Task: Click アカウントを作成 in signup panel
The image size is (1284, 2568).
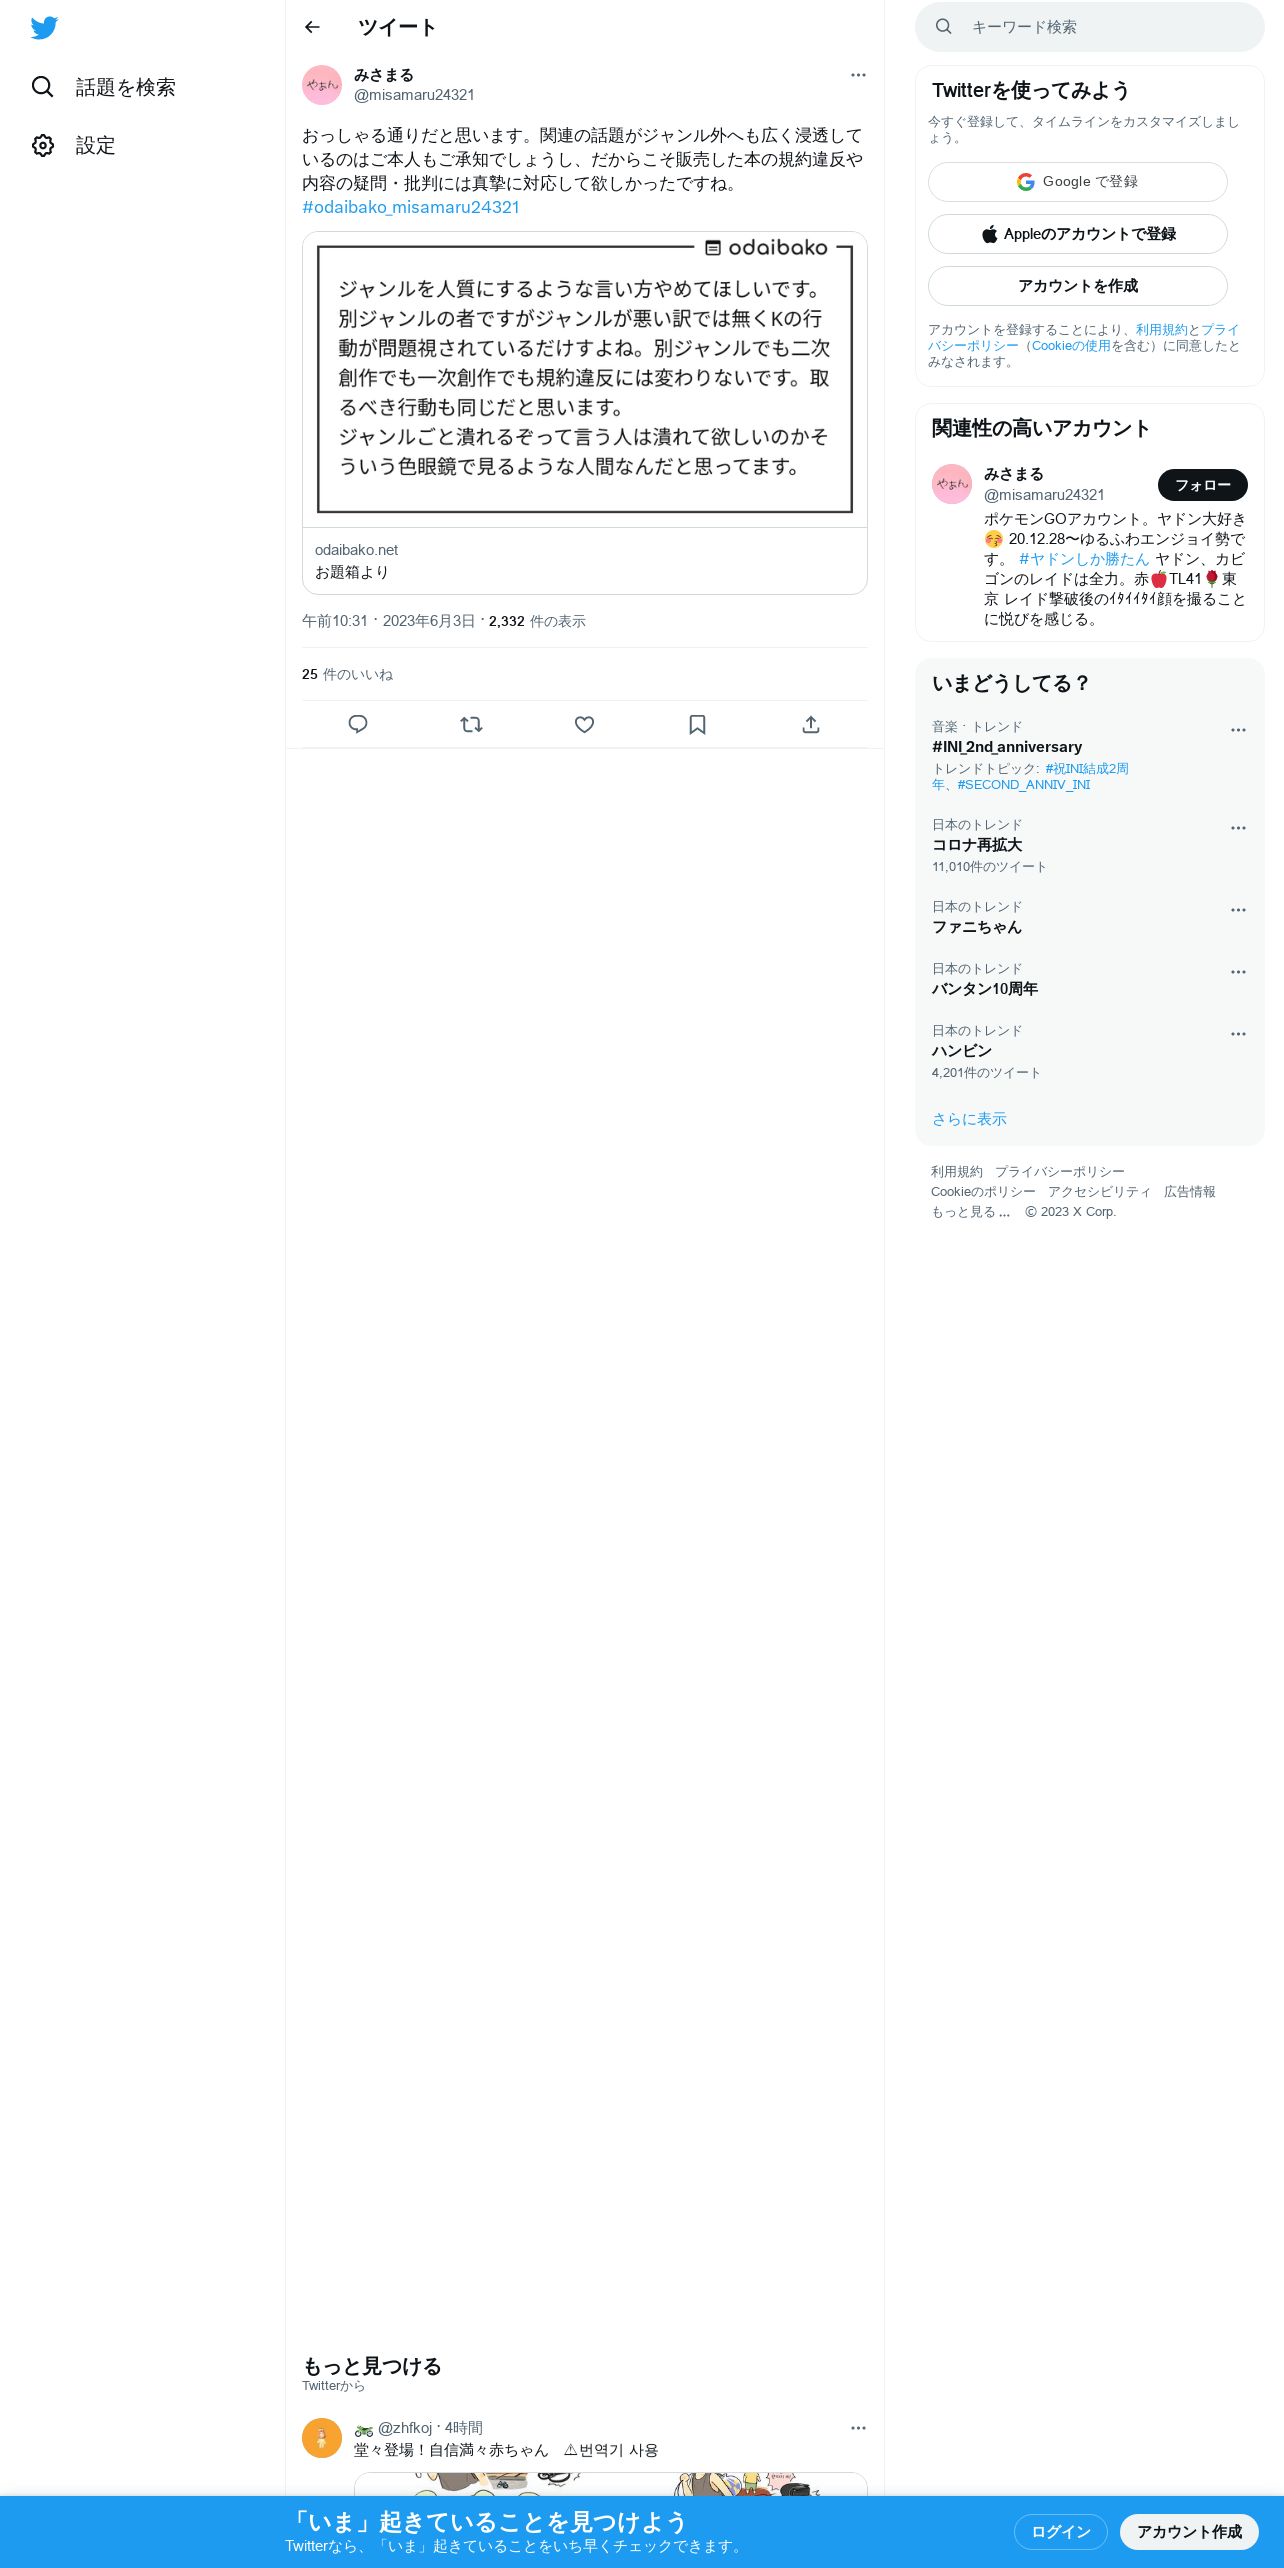Action: point(1078,286)
